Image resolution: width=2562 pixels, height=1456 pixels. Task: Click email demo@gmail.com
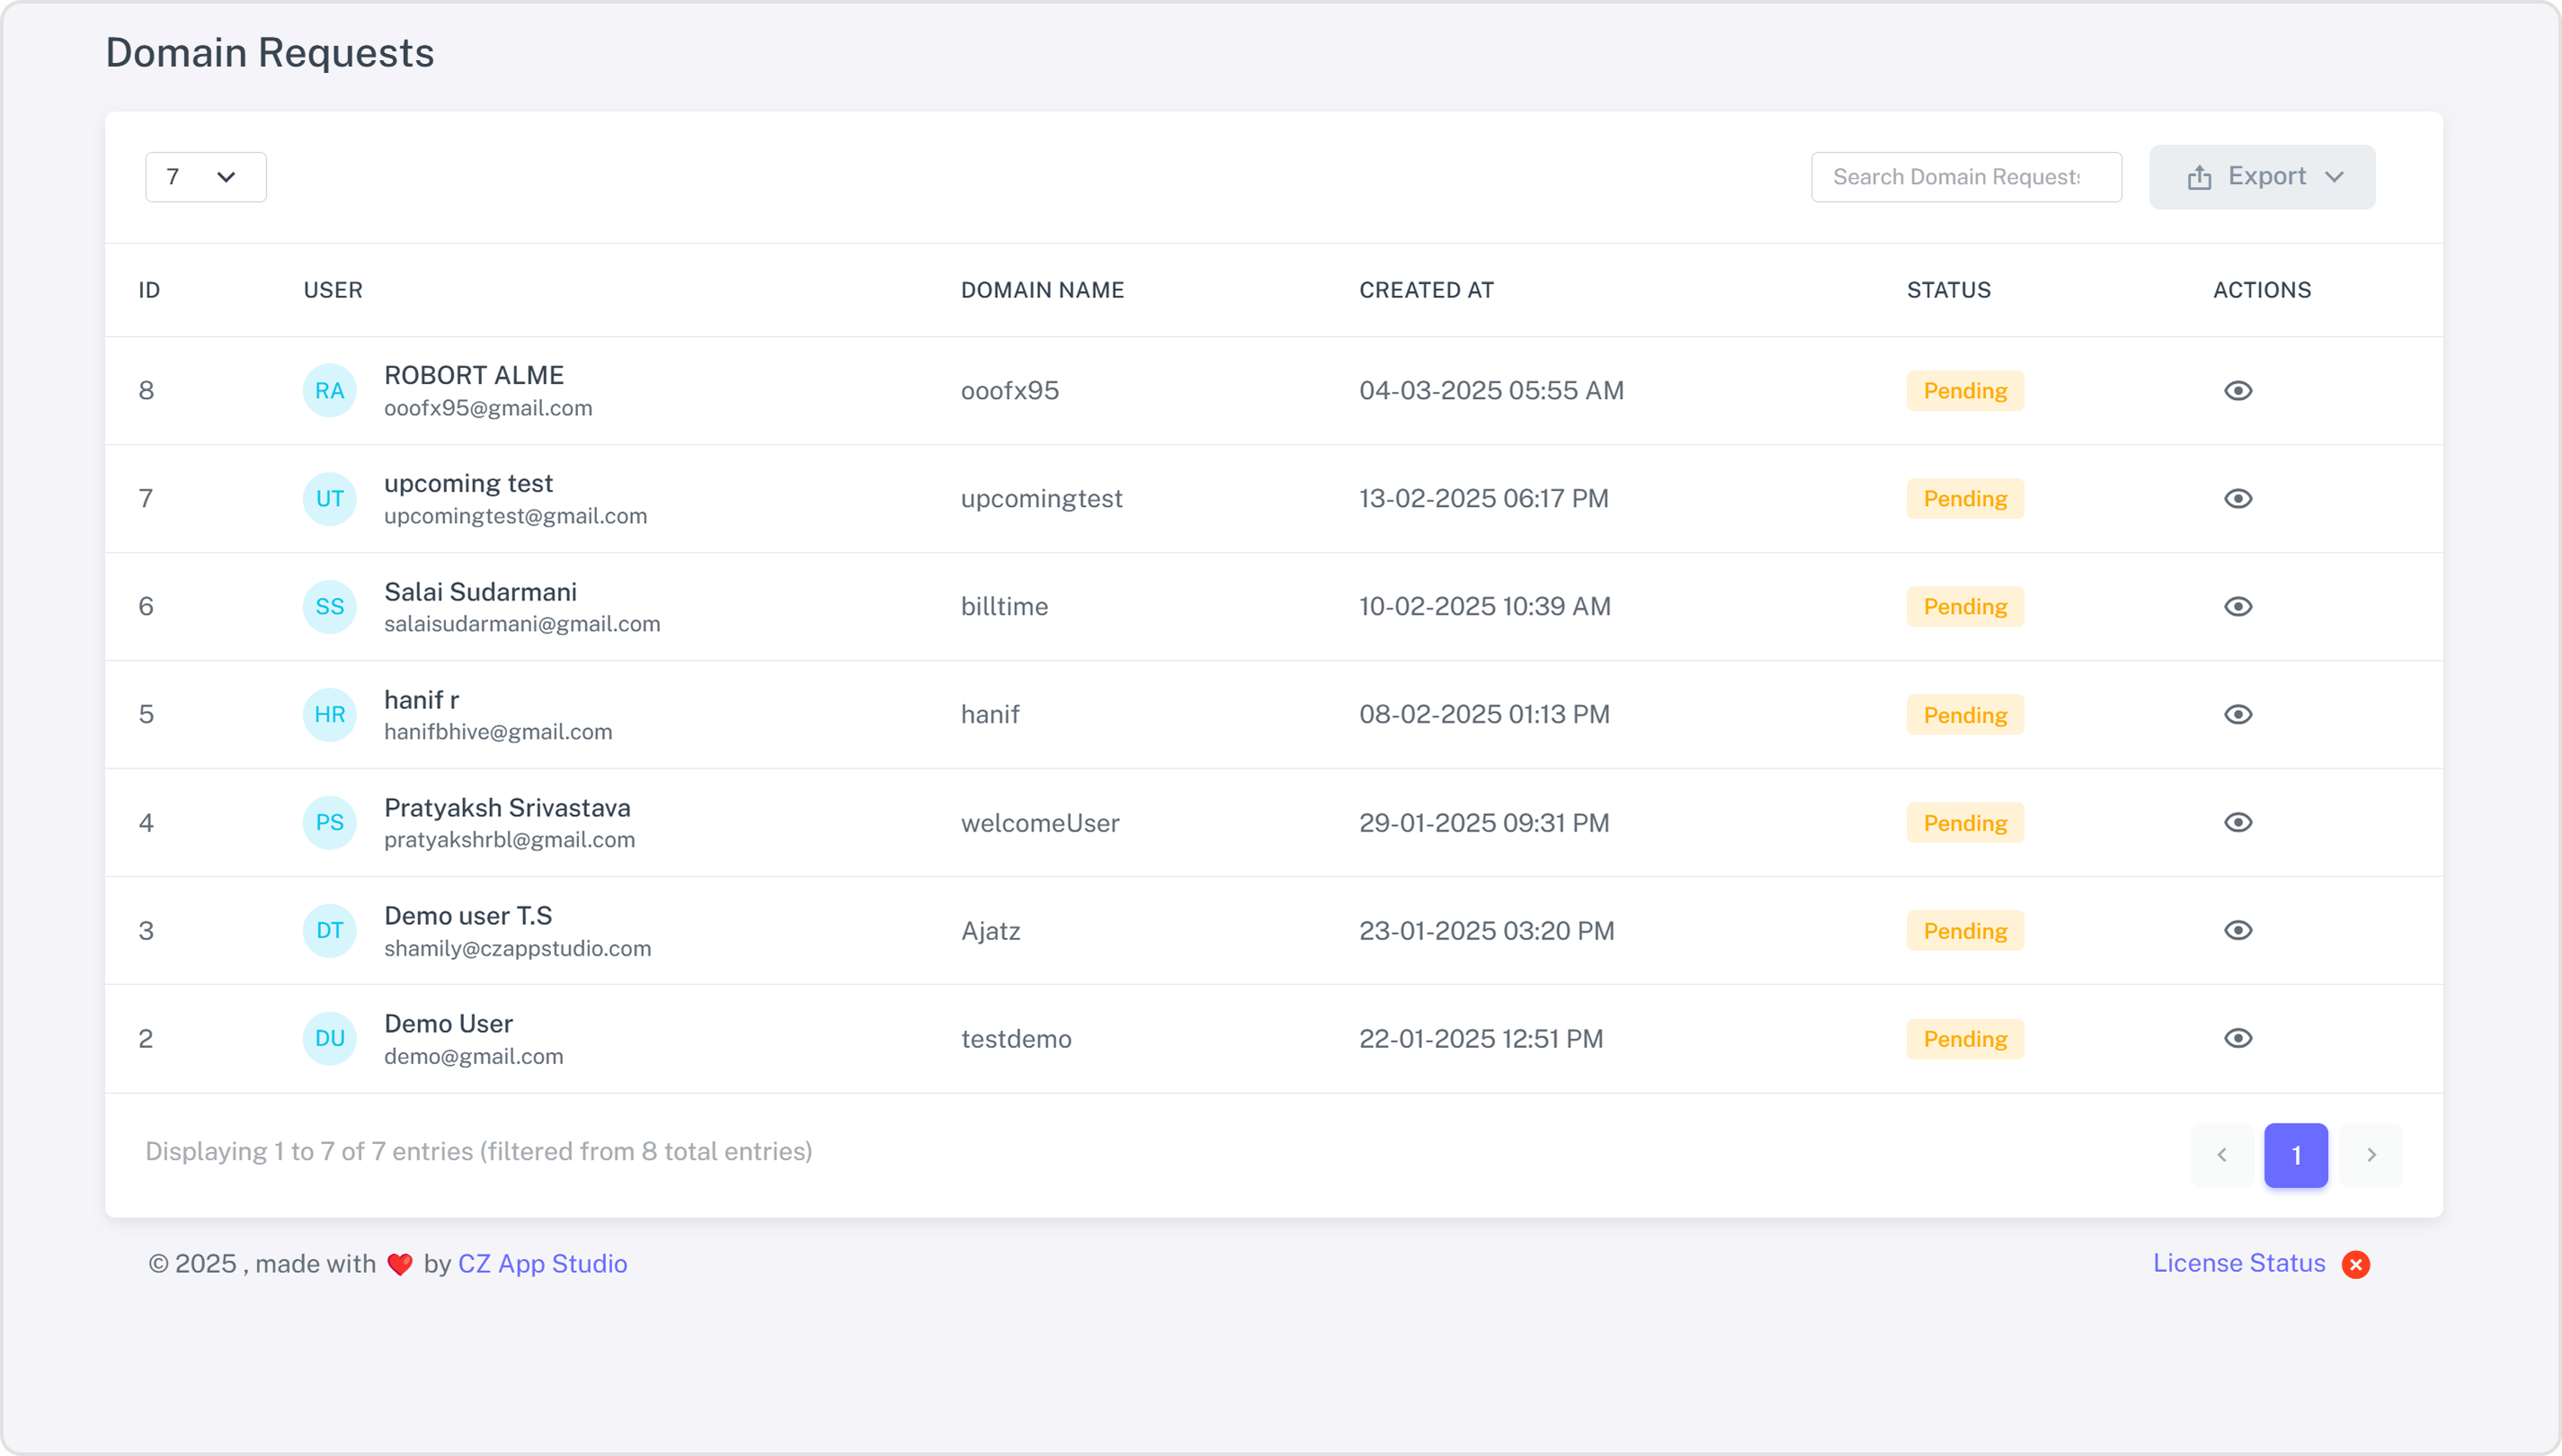tap(473, 1057)
